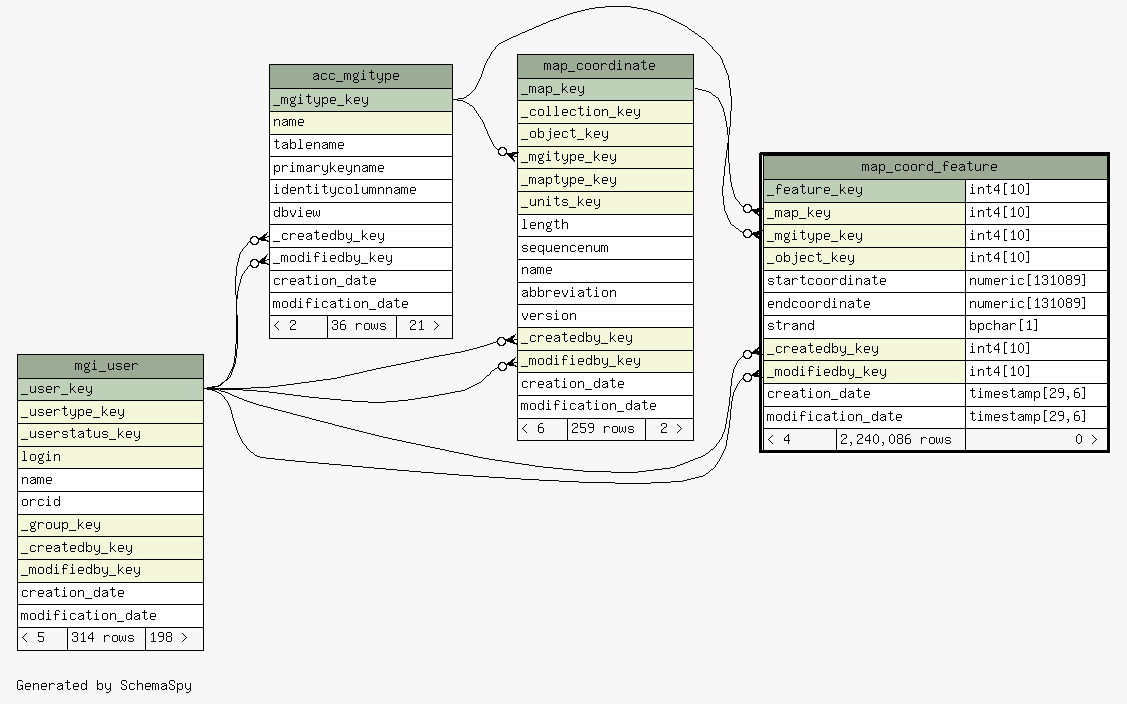1127x704 pixels.
Task: Select _mgitype_key in acc_mgitype table
Action: [x=361, y=100]
